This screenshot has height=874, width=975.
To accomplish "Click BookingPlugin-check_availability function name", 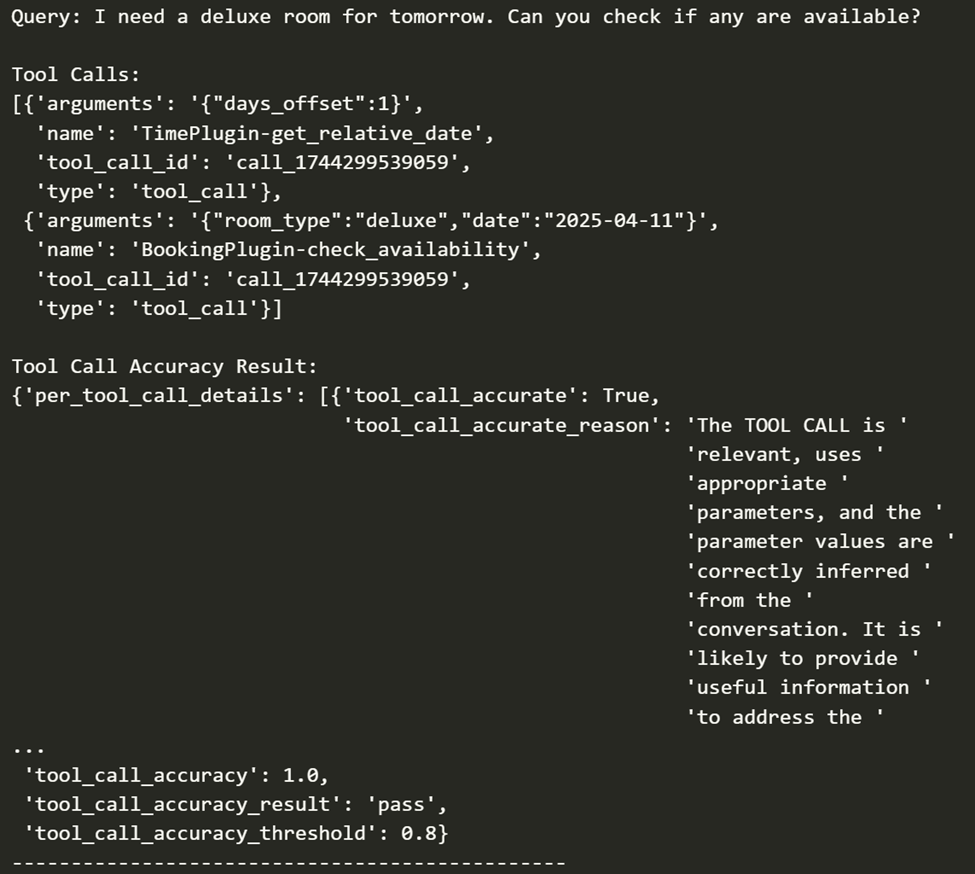I will (330, 250).
